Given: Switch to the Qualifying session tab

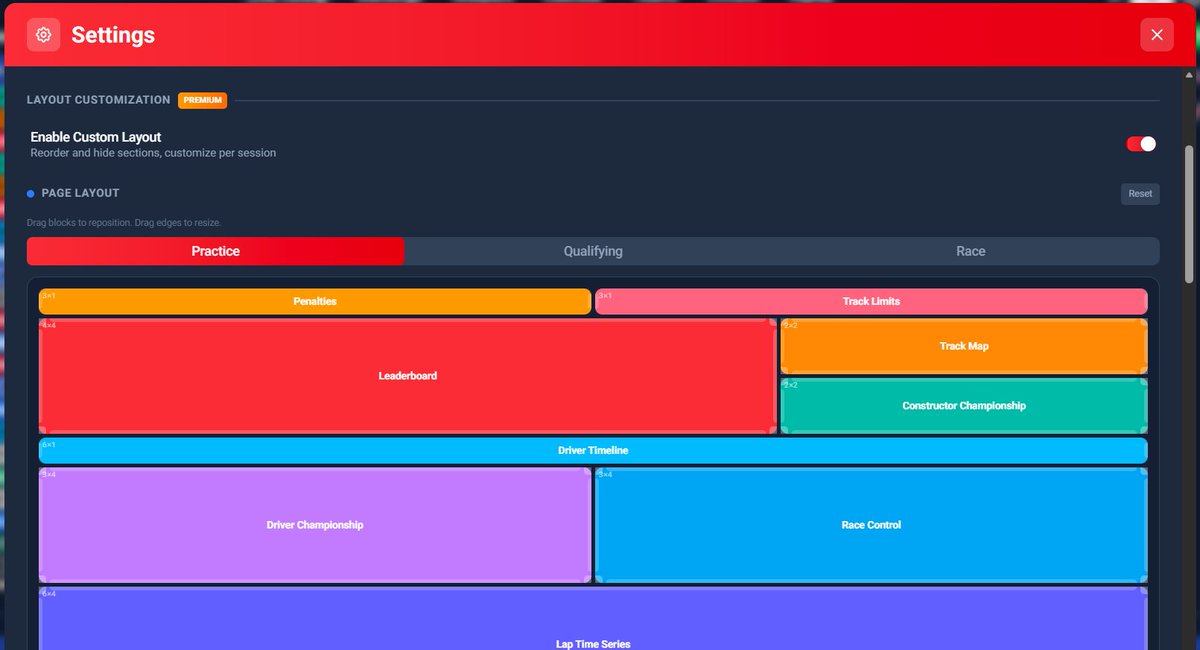Looking at the screenshot, I should pyautogui.click(x=593, y=251).
